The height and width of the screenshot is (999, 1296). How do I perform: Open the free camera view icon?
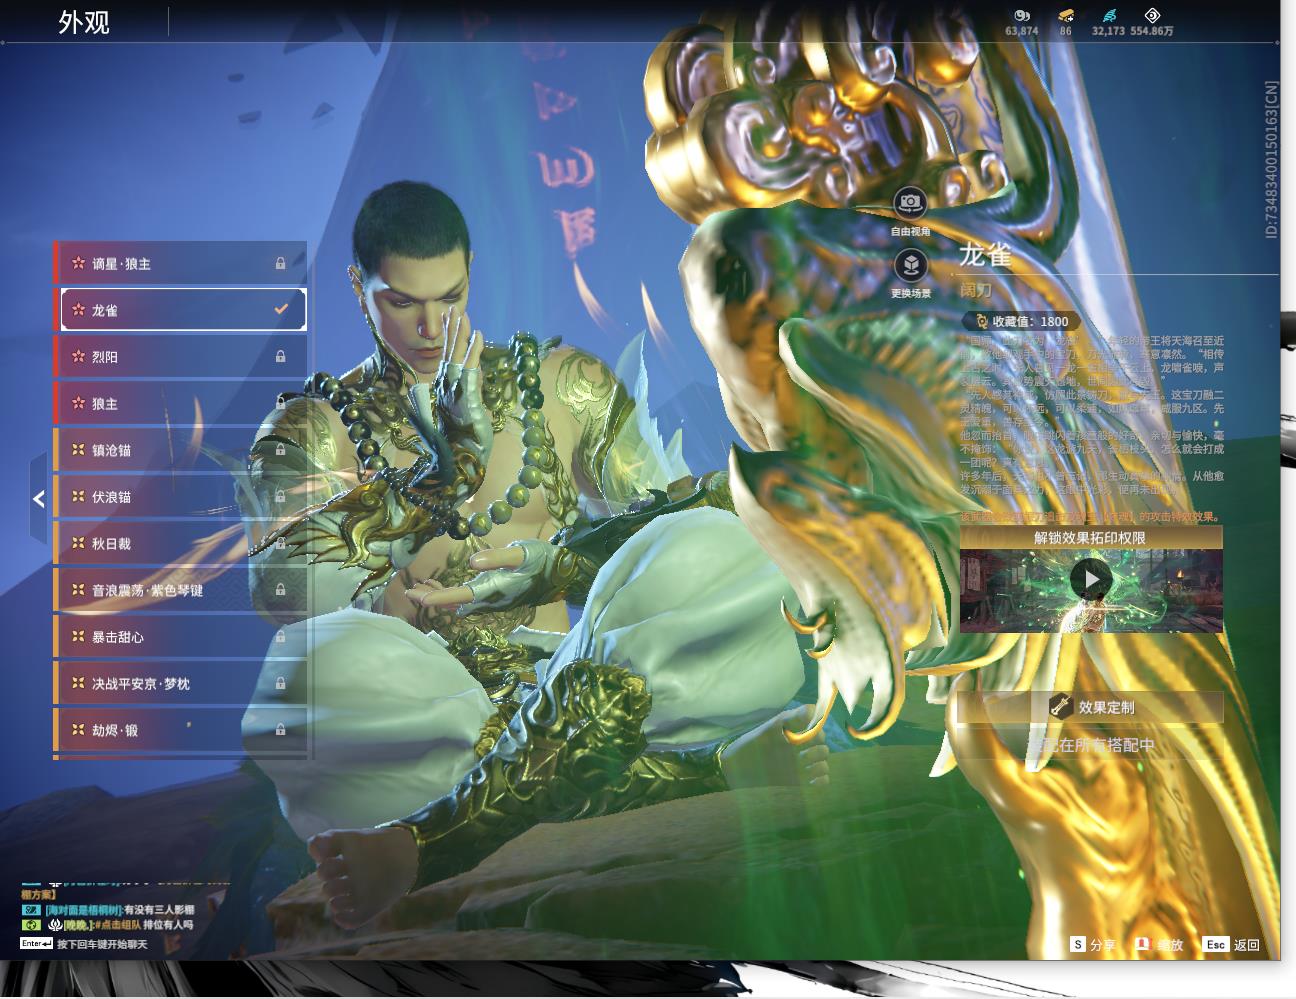[910, 203]
